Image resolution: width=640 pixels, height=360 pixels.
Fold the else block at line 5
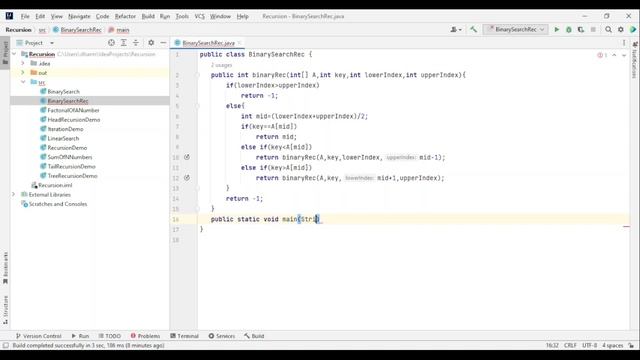click(x=197, y=106)
